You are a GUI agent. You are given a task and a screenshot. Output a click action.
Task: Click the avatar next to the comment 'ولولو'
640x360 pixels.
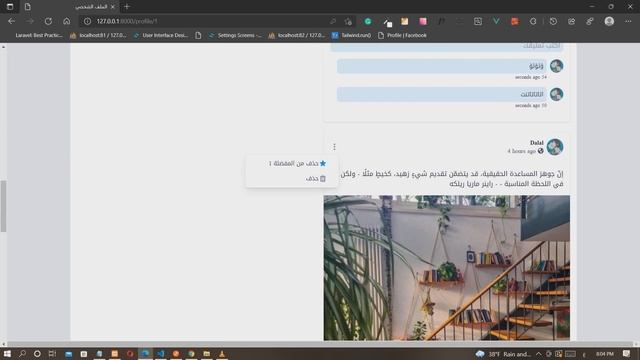[x=556, y=66]
